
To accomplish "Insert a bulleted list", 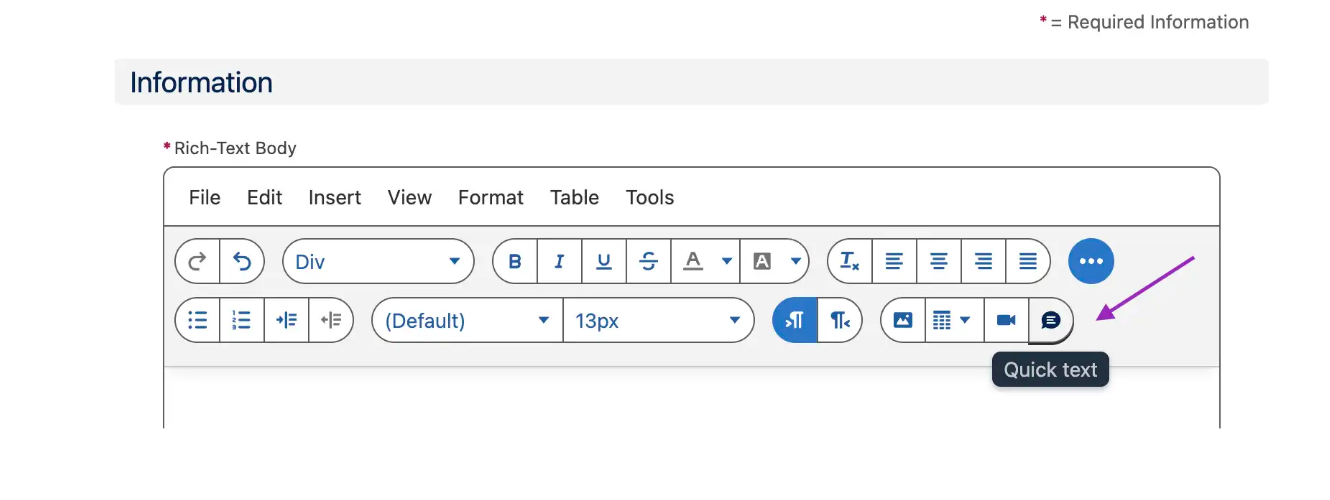I will (x=197, y=320).
